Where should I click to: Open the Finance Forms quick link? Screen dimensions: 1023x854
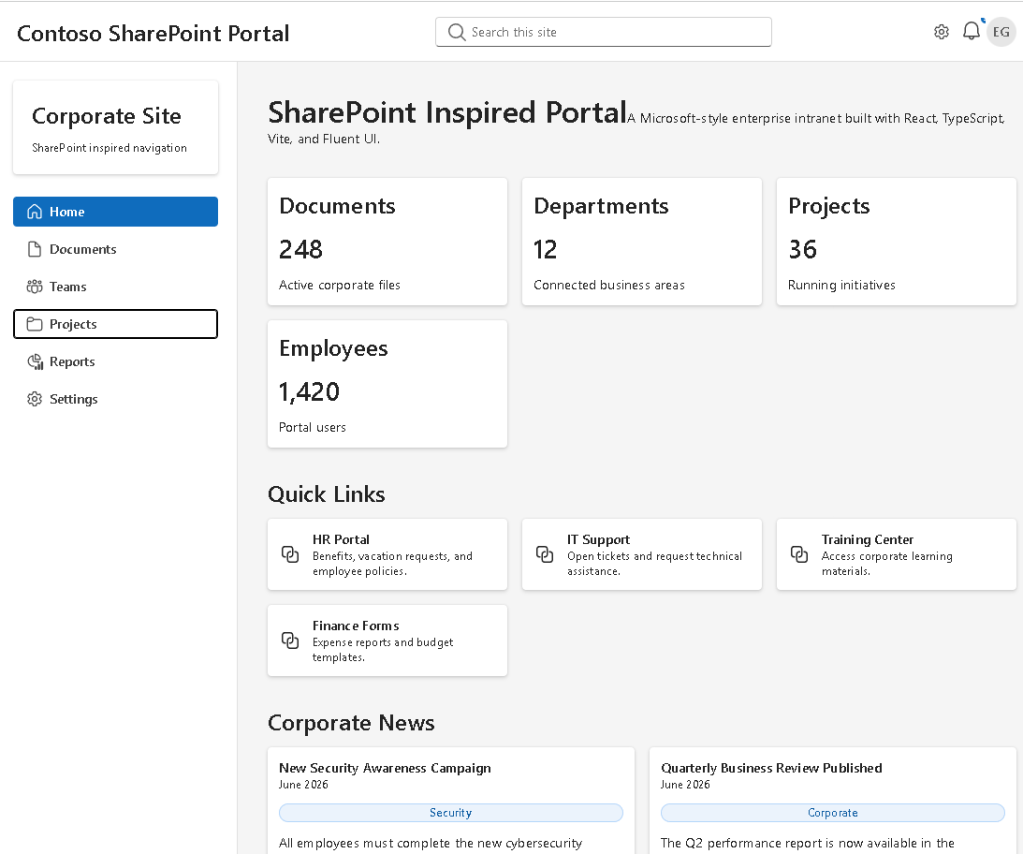(388, 641)
